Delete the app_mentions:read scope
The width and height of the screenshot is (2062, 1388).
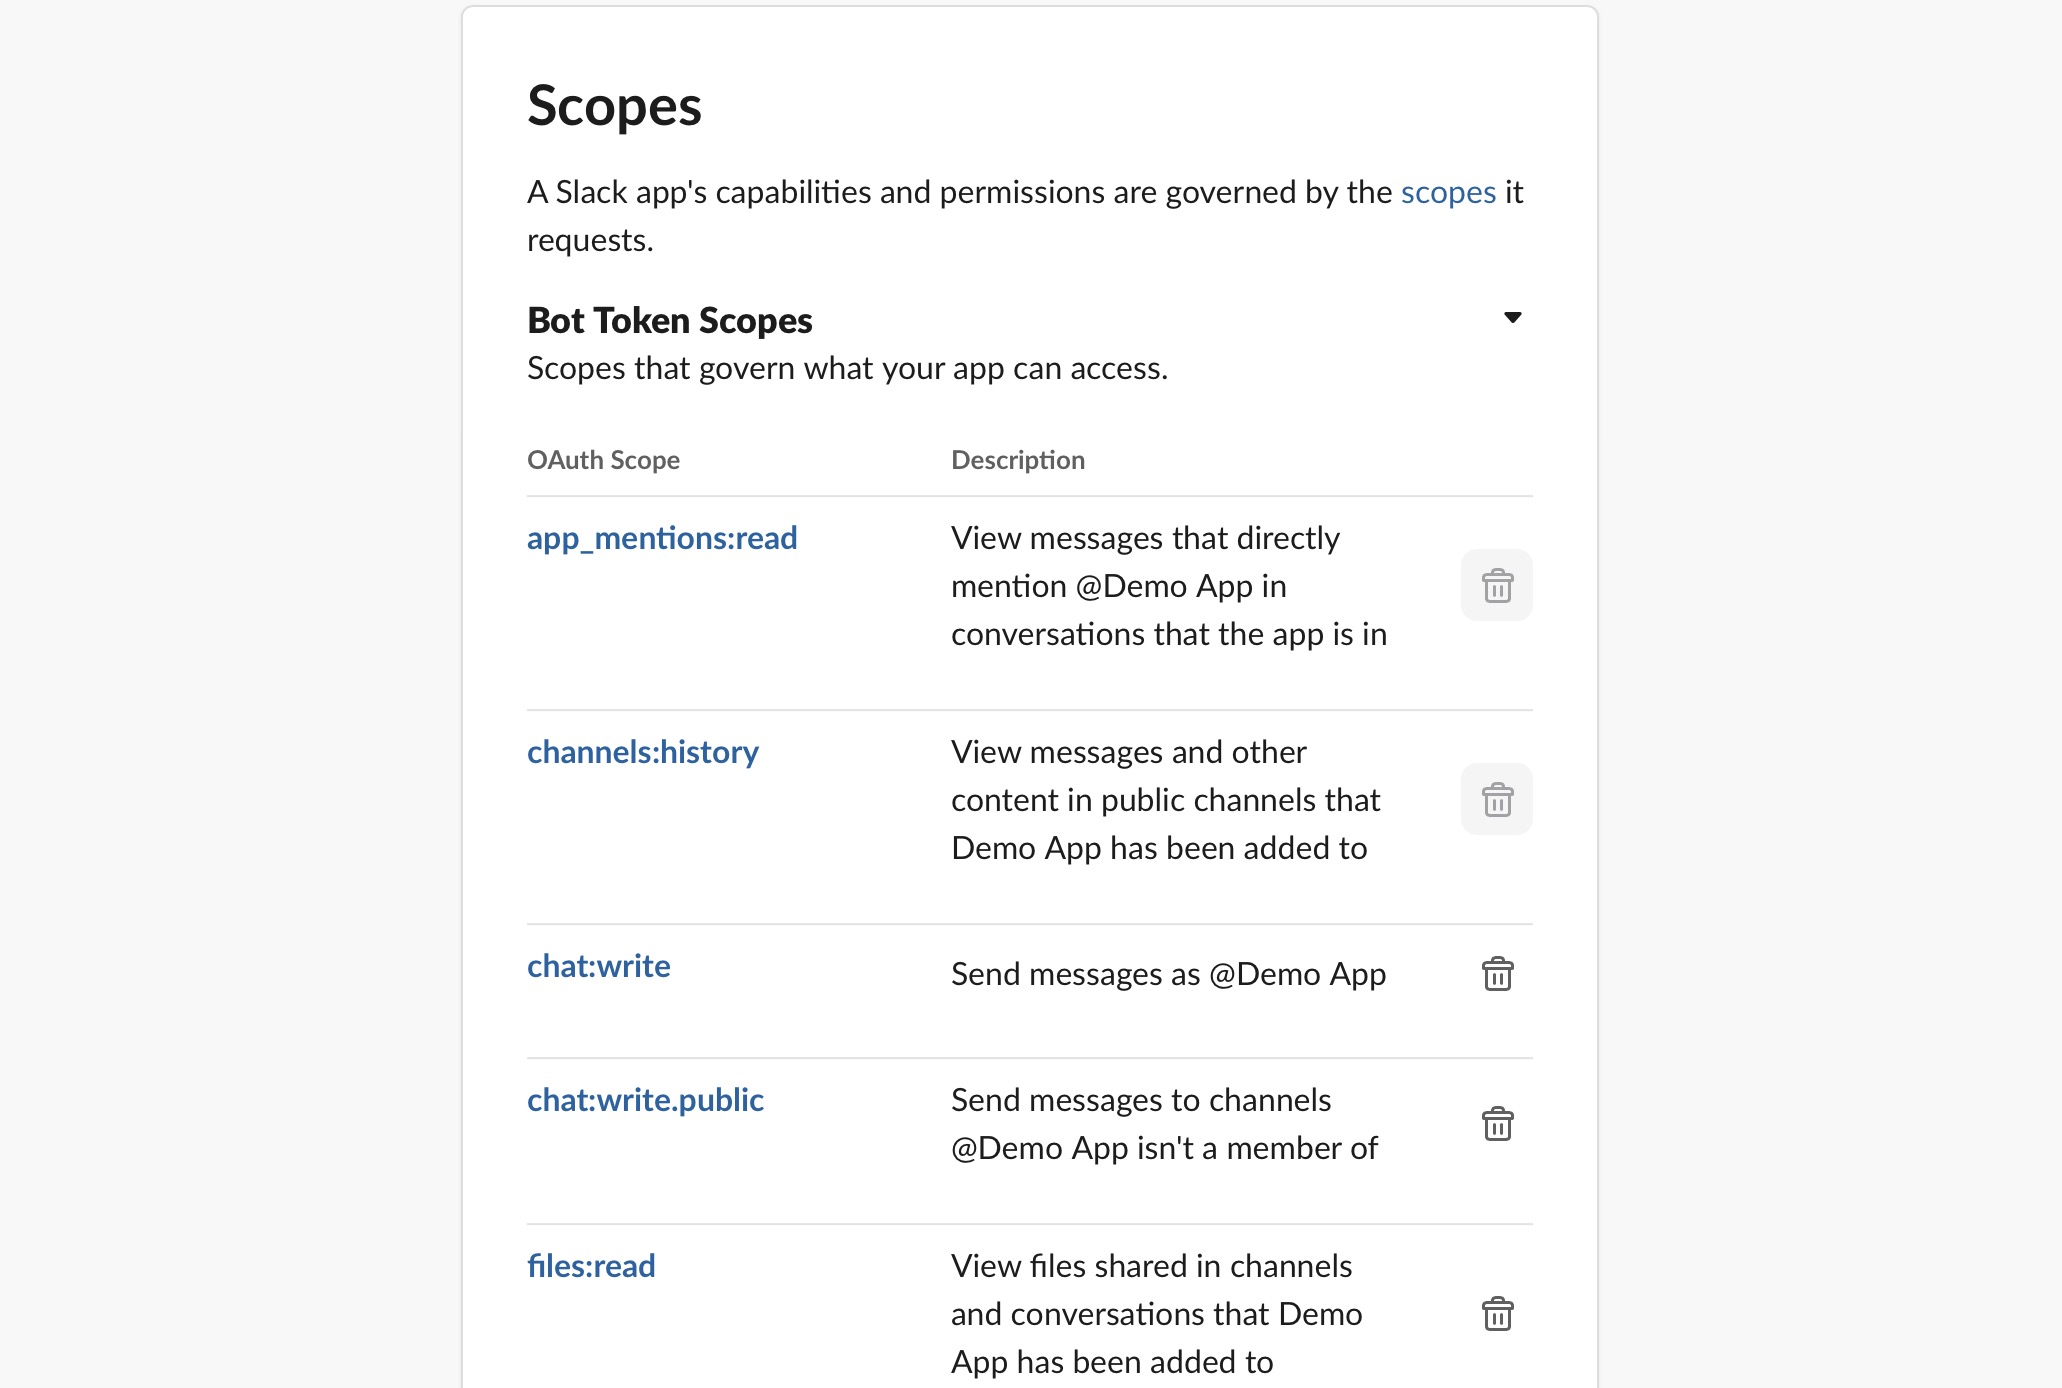pos(1496,585)
